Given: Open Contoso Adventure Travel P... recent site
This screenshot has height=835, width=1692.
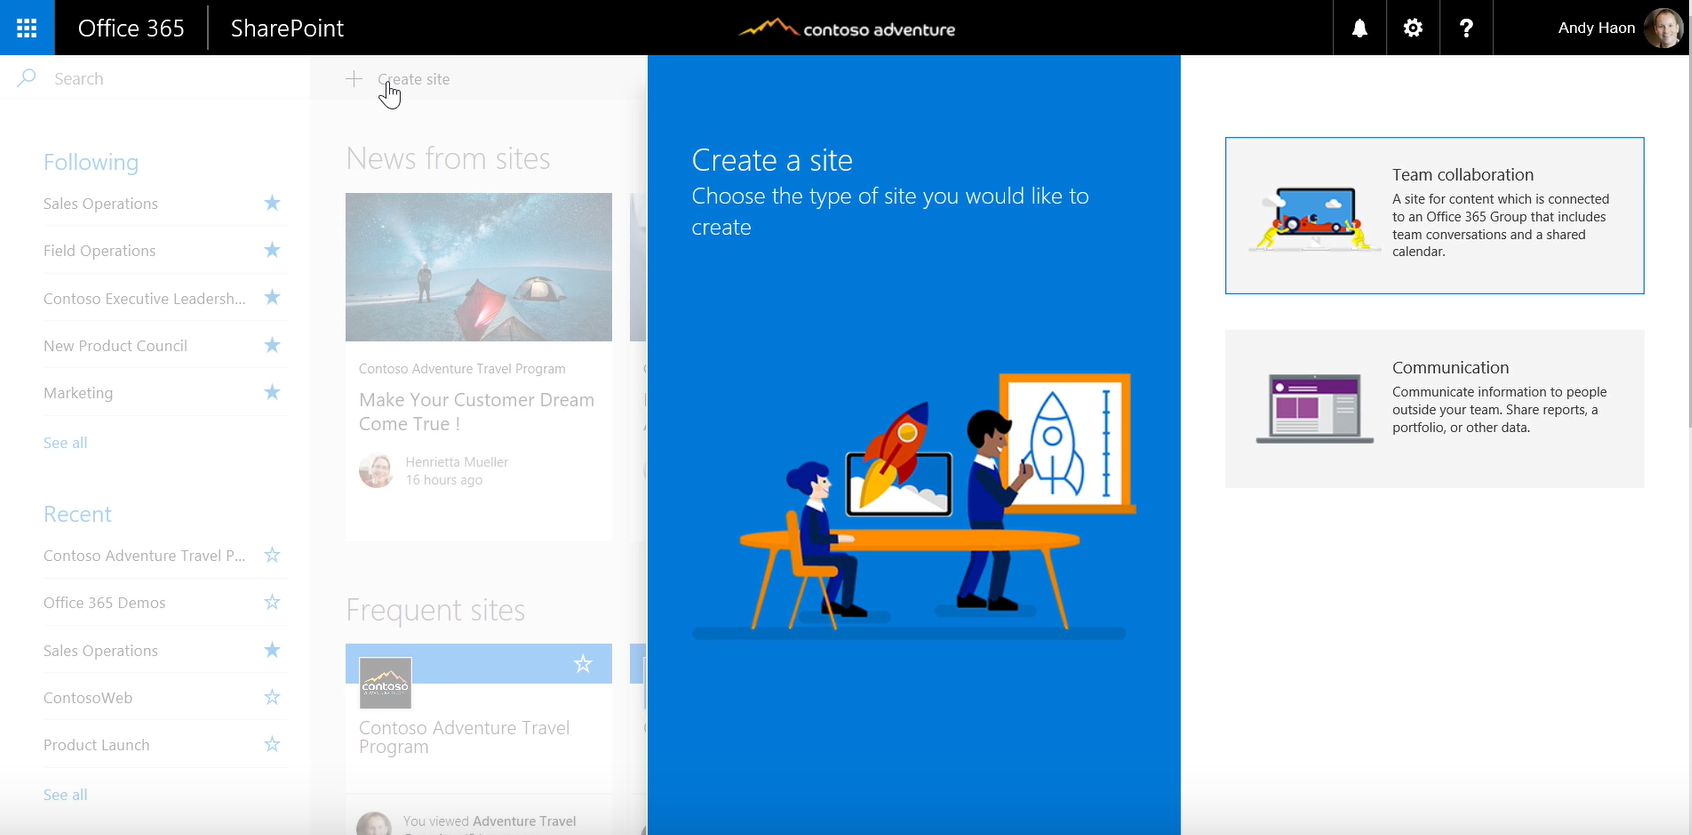Looking at the screenshot, I should [x=144, y=555].
